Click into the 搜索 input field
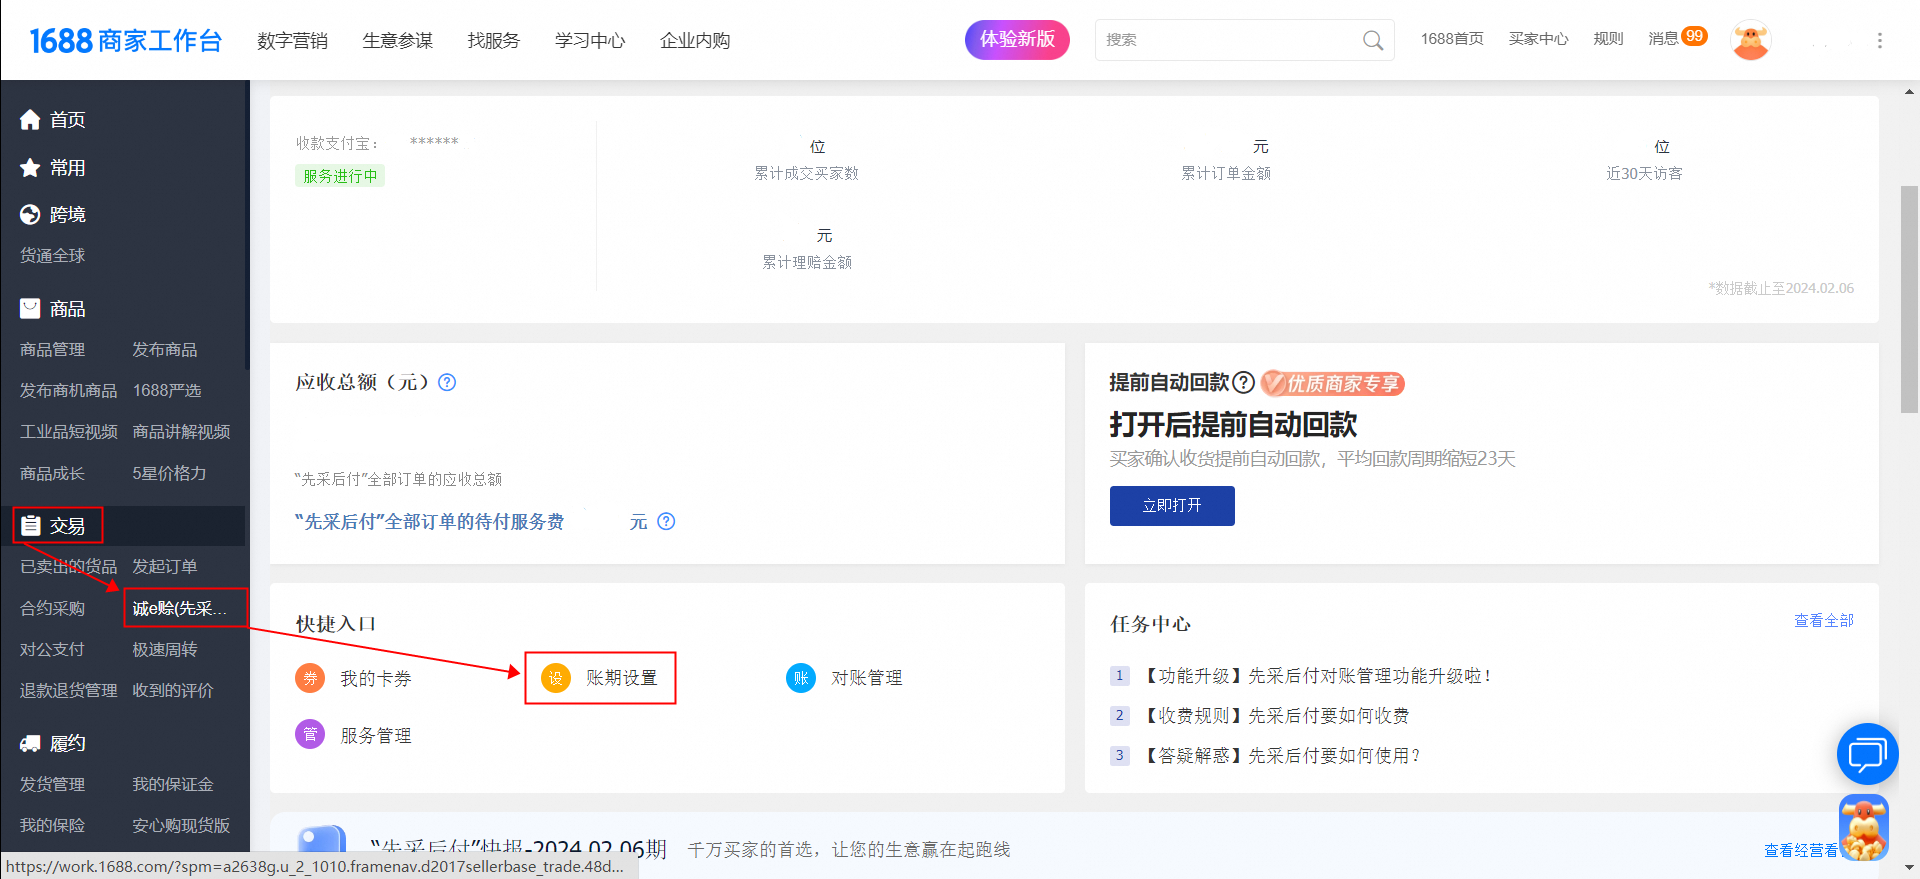This screenshot has height=879, width=1920. (x=1228, y=40)
